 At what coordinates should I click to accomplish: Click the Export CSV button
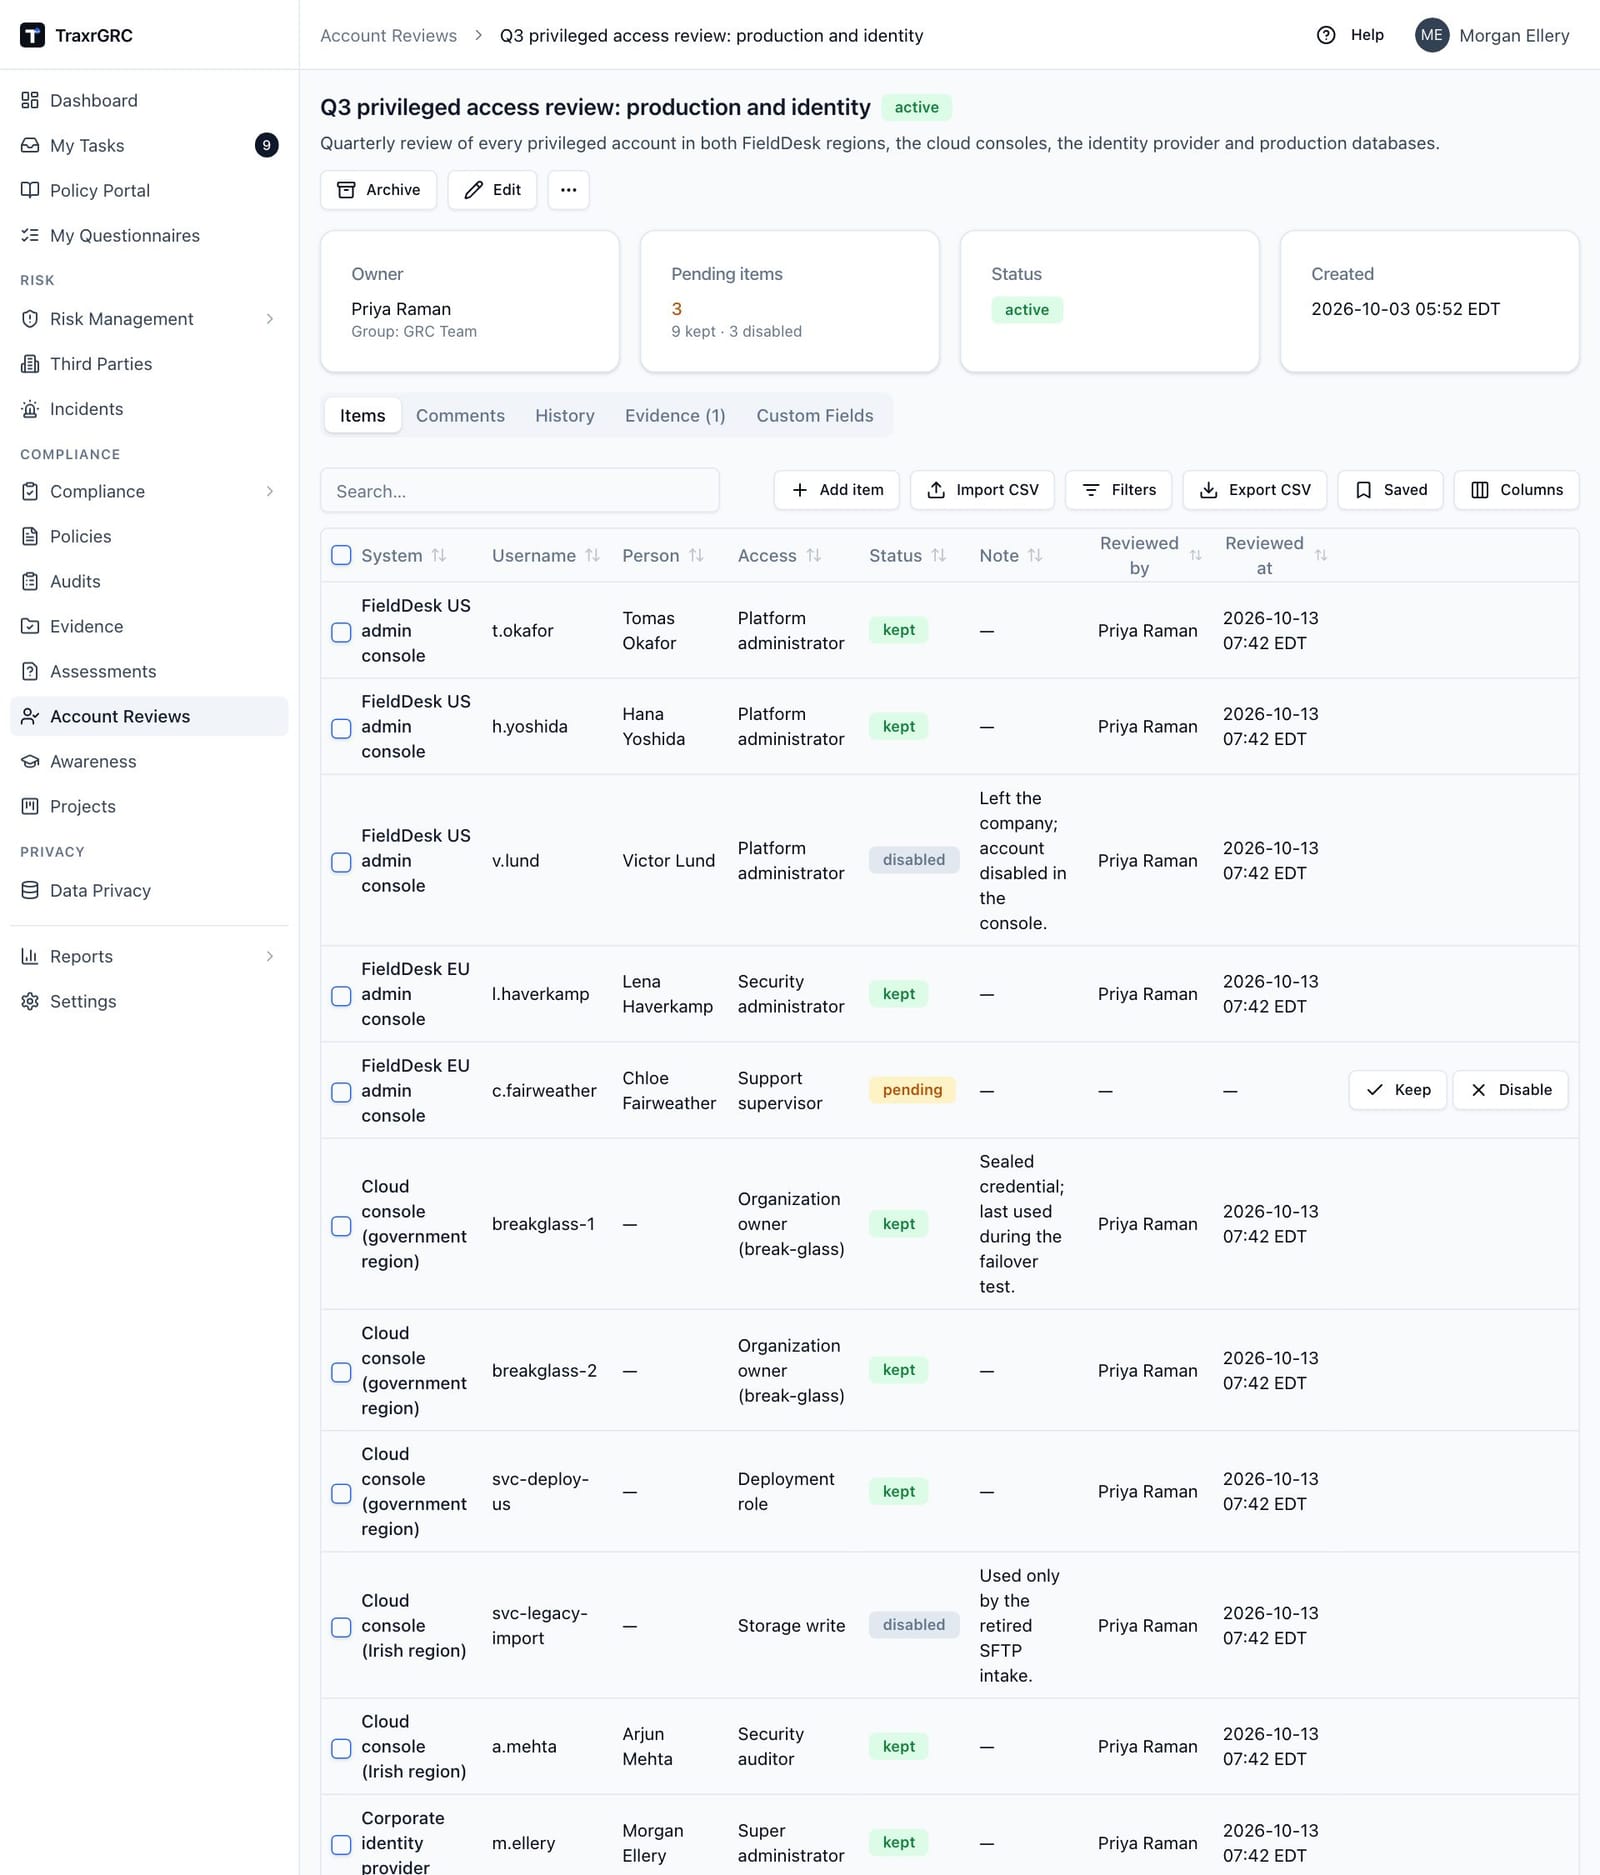tap(1254, 490)
